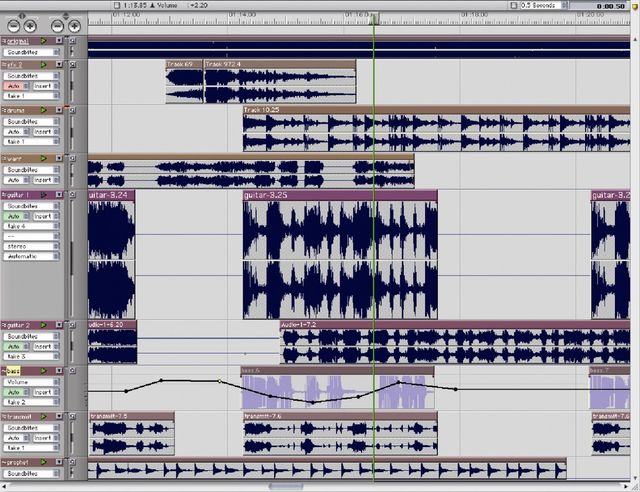This screenshot has height=492, width=640.
Task: Open the stereo dropdown on guitar 1
Action: pos(31,246)
